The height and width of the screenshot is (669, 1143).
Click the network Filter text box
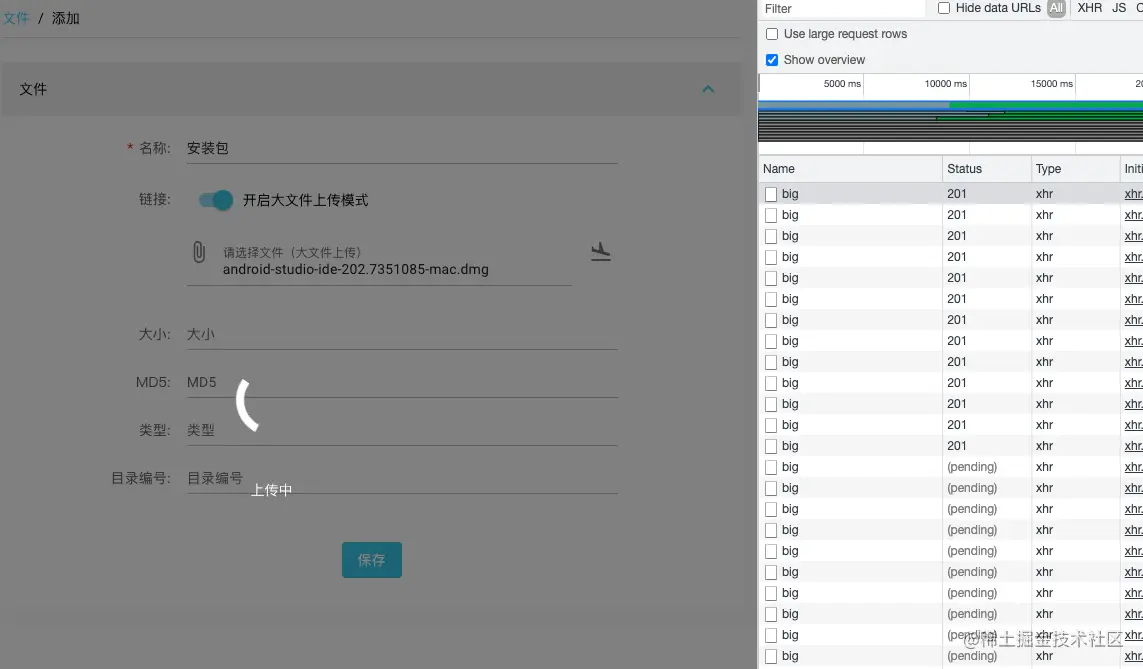tap(841, 9)
